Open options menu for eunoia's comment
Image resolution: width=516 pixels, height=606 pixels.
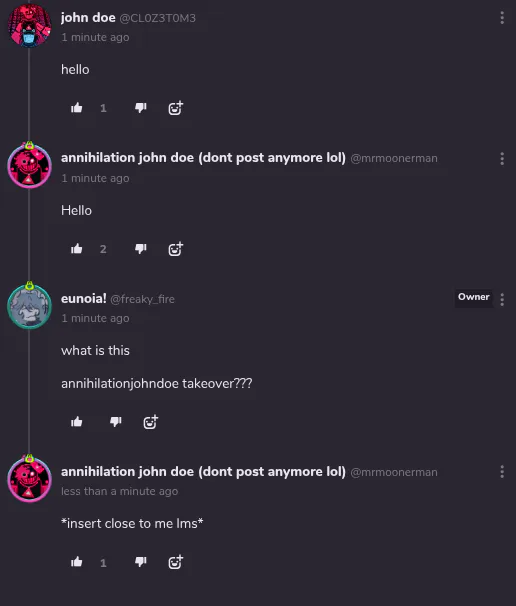click(502, 300)
